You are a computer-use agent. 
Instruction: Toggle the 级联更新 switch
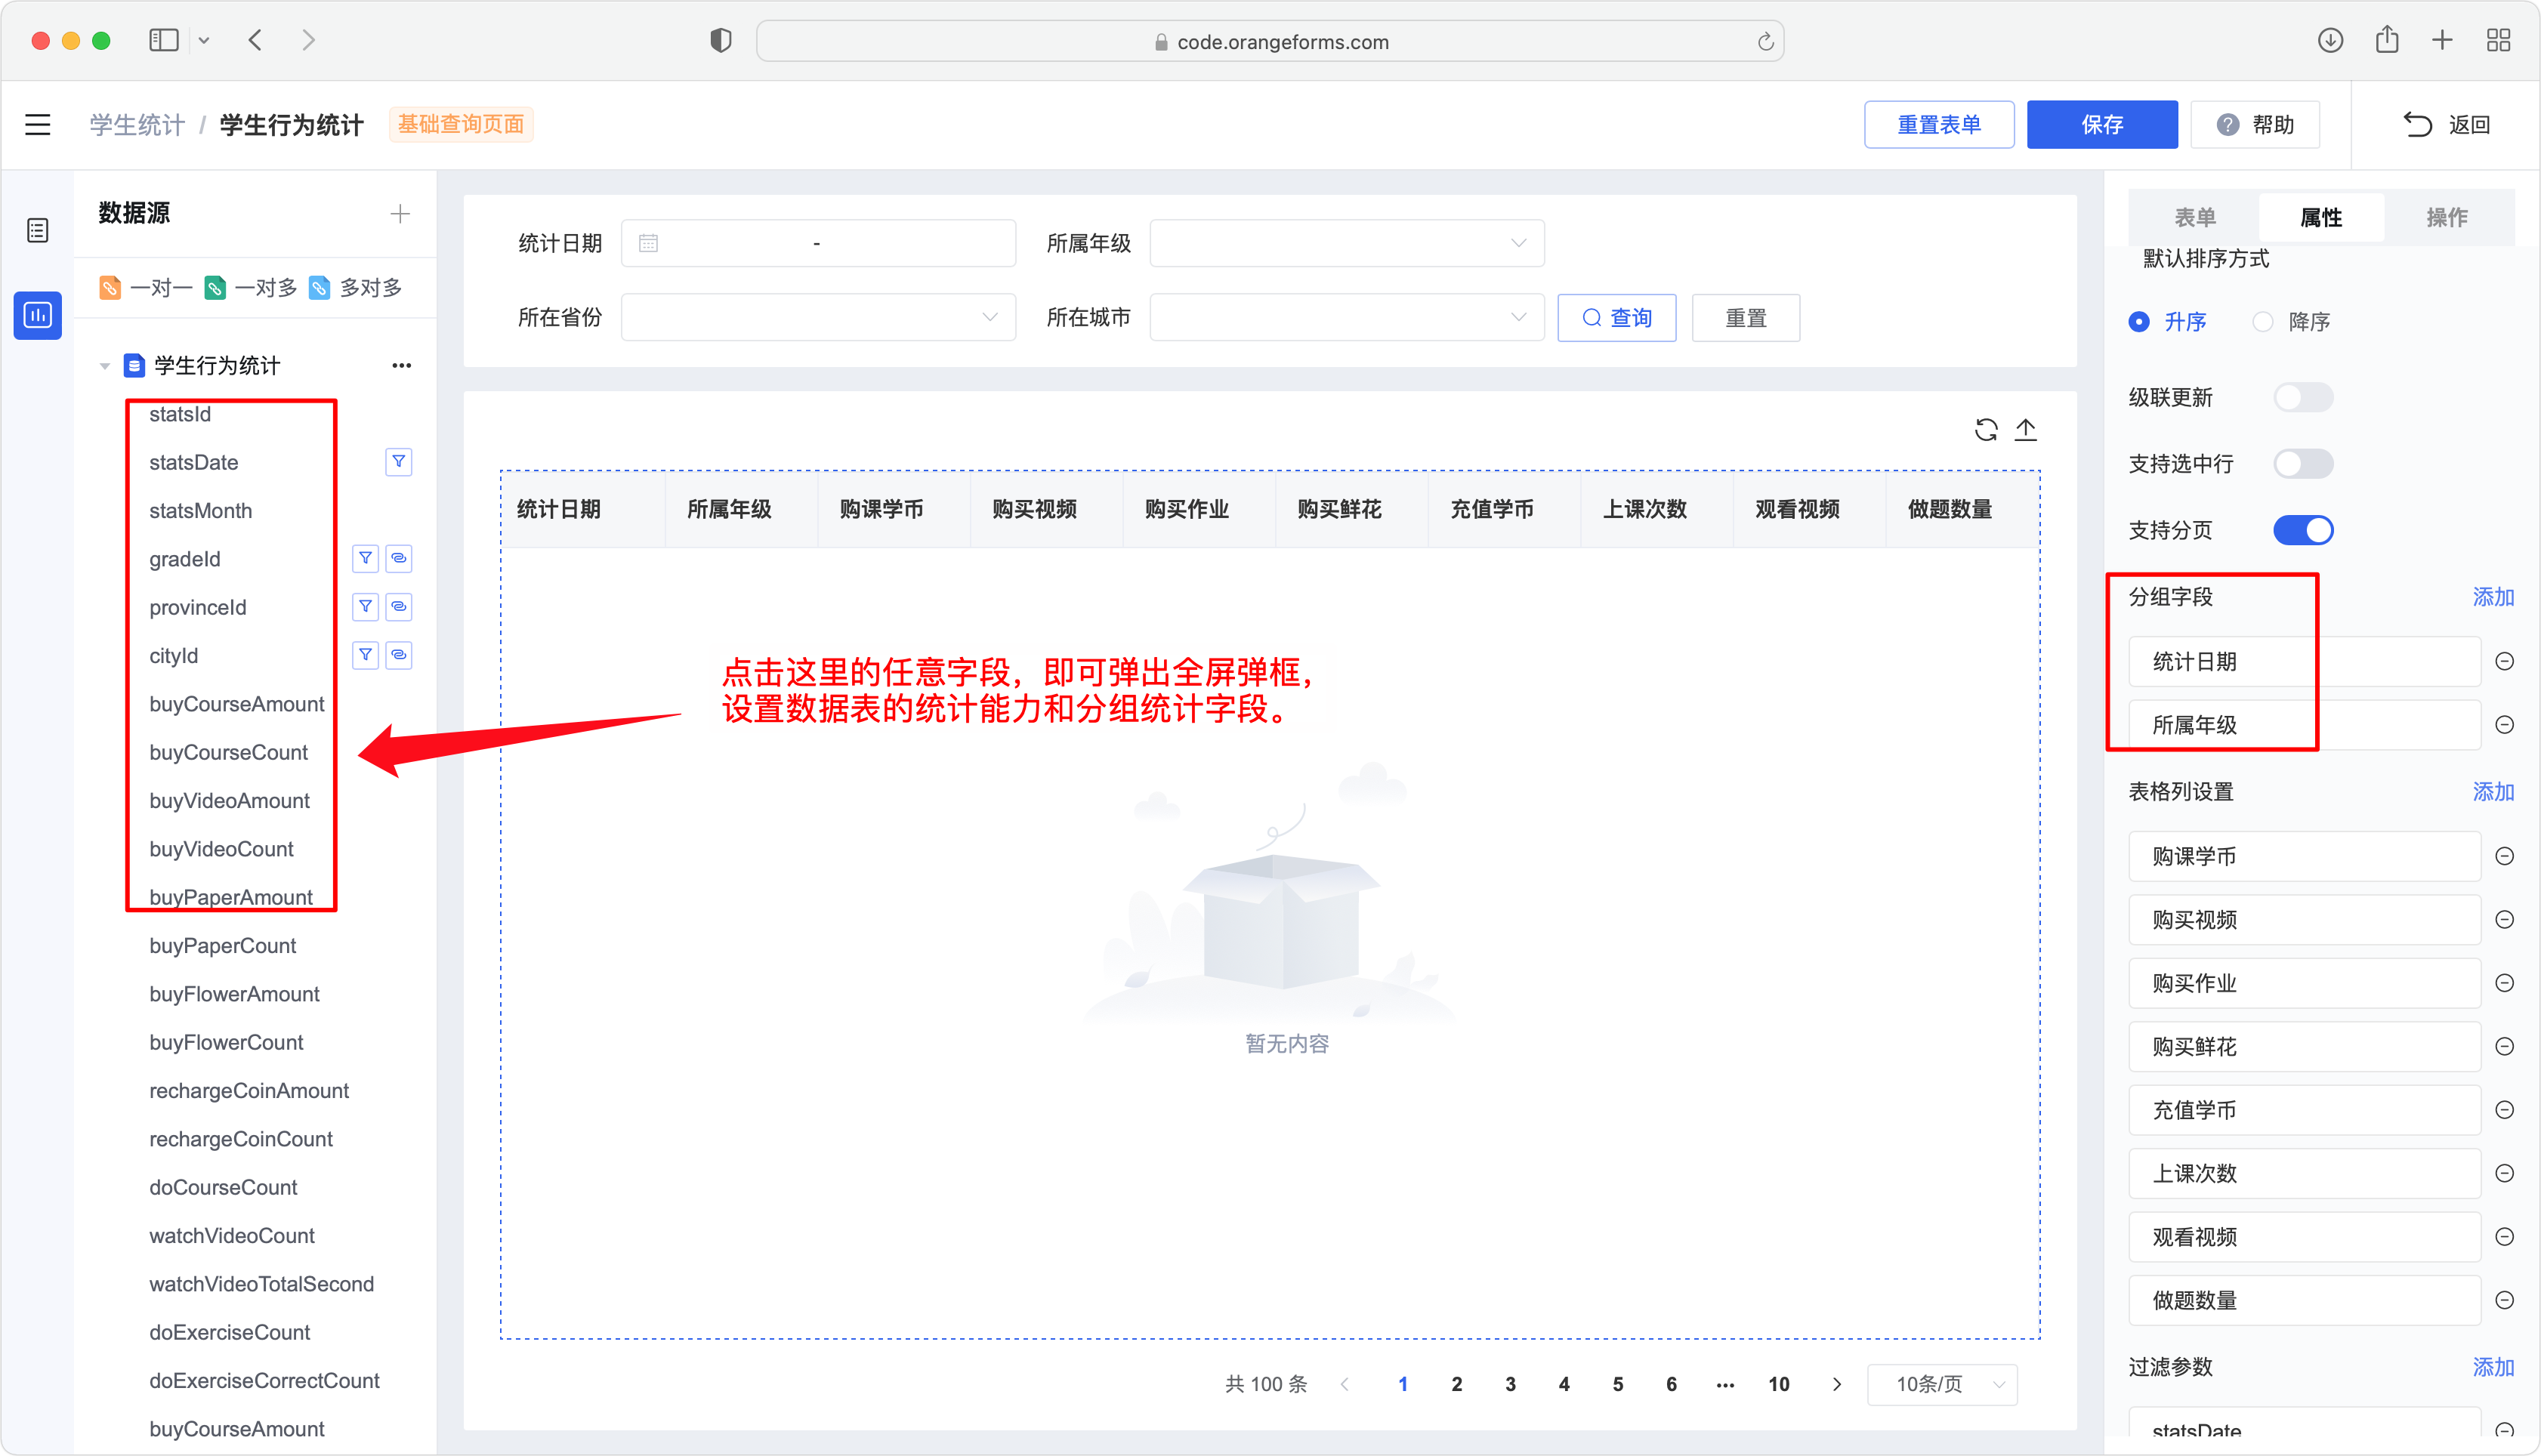2303,397
